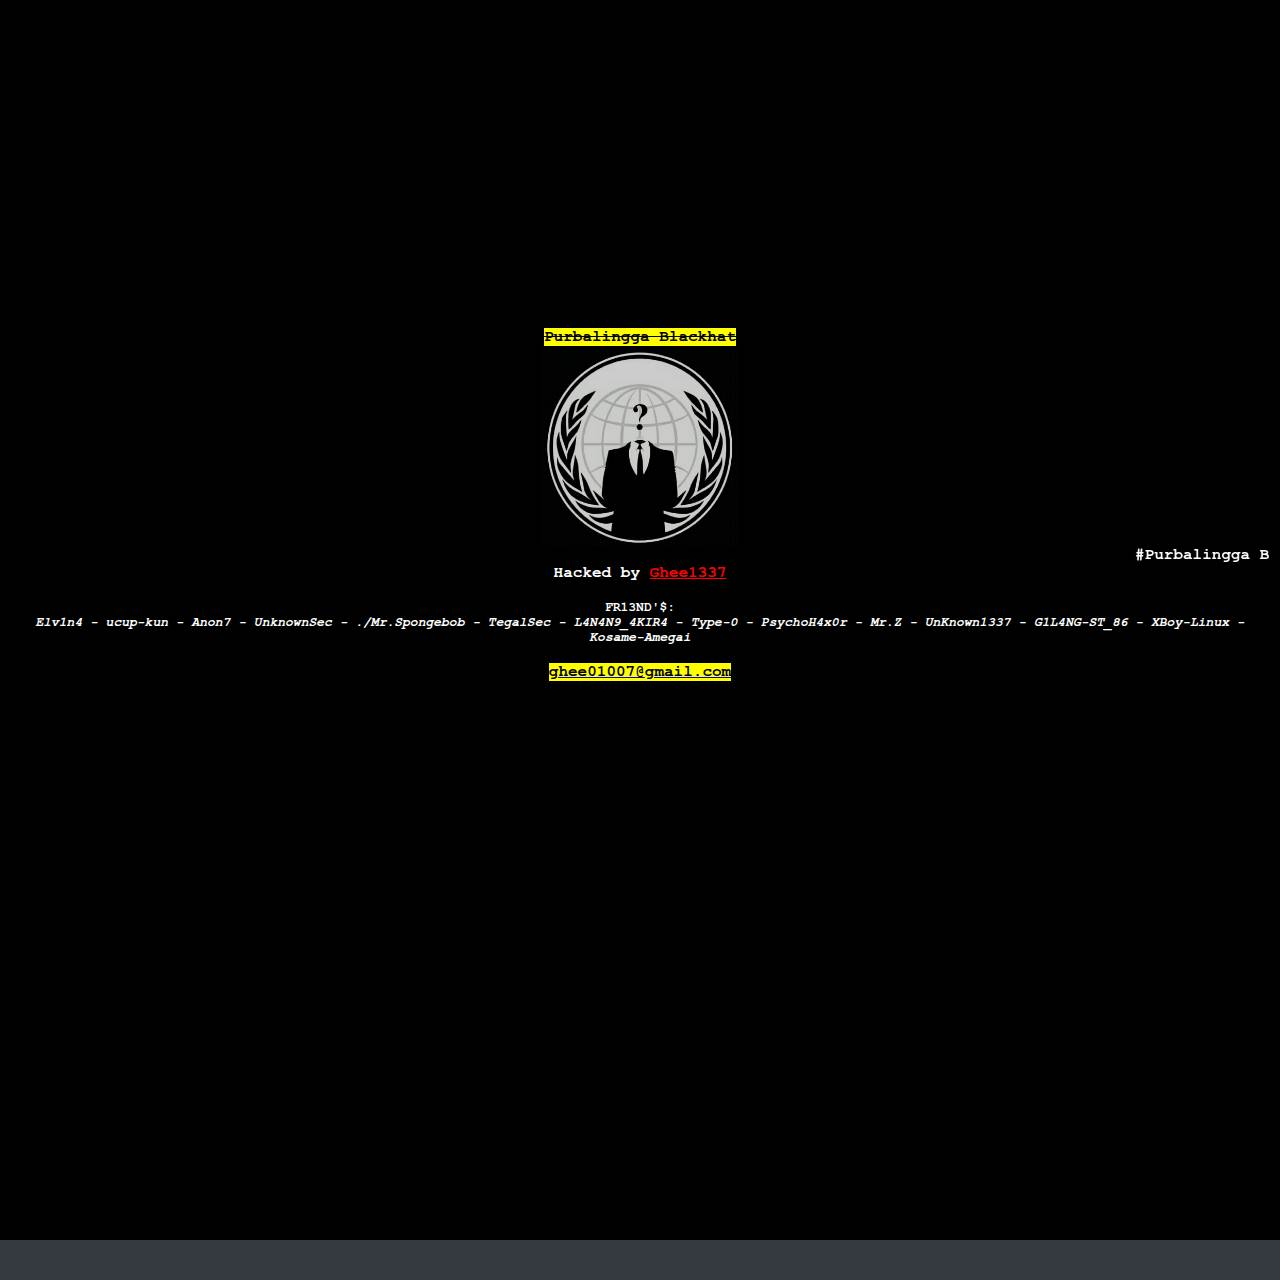Click the name 'TegalSec'

click(x=520, y=622)
